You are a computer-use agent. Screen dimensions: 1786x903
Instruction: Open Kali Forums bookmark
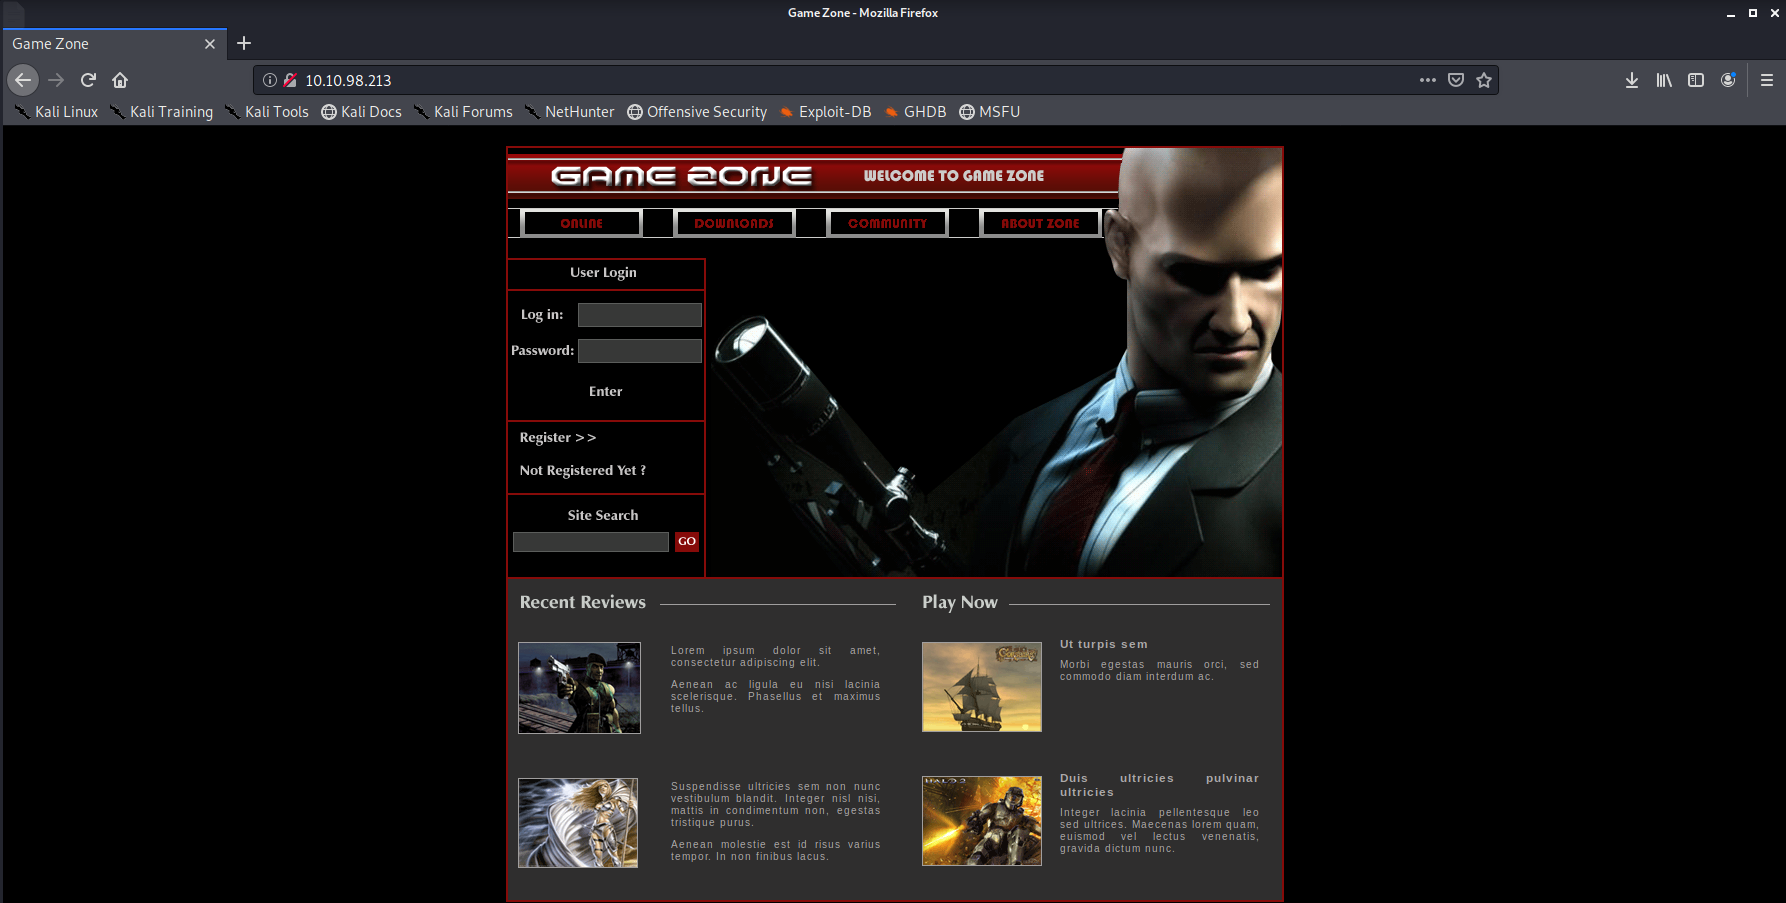pyautogui.click(x=463, y=112)
